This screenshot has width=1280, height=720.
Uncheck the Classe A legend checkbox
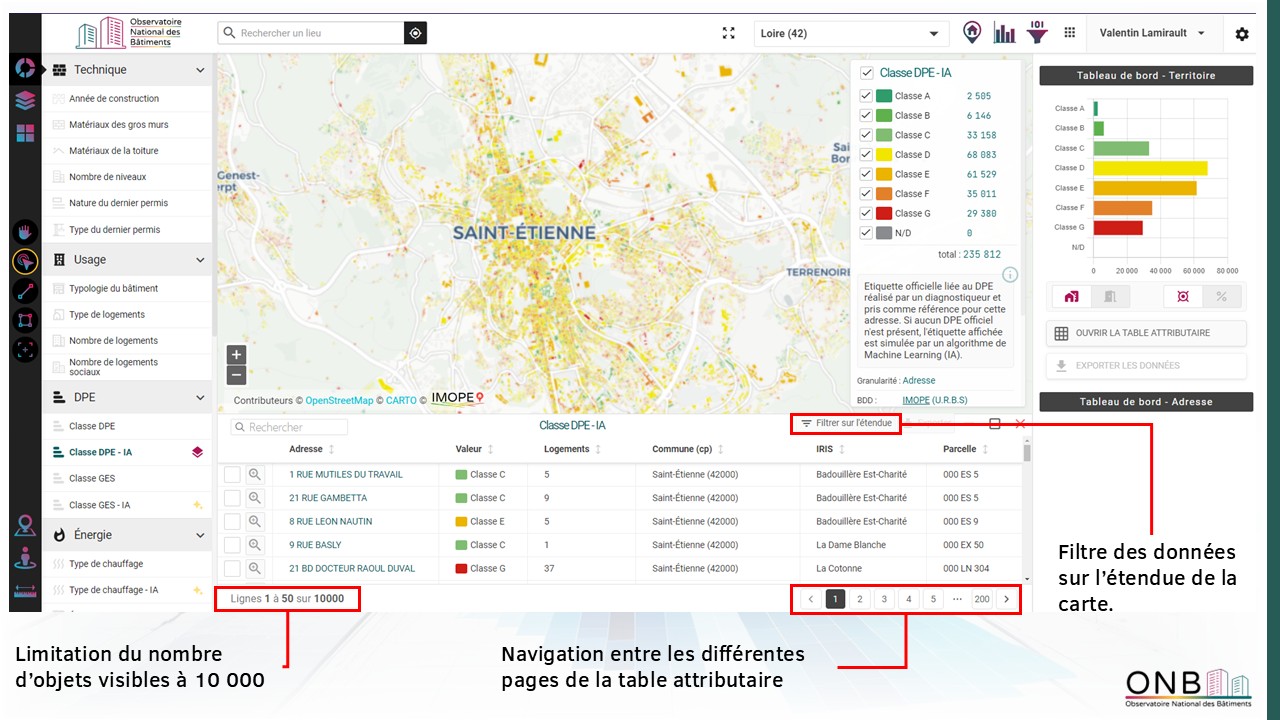(866, 96)
